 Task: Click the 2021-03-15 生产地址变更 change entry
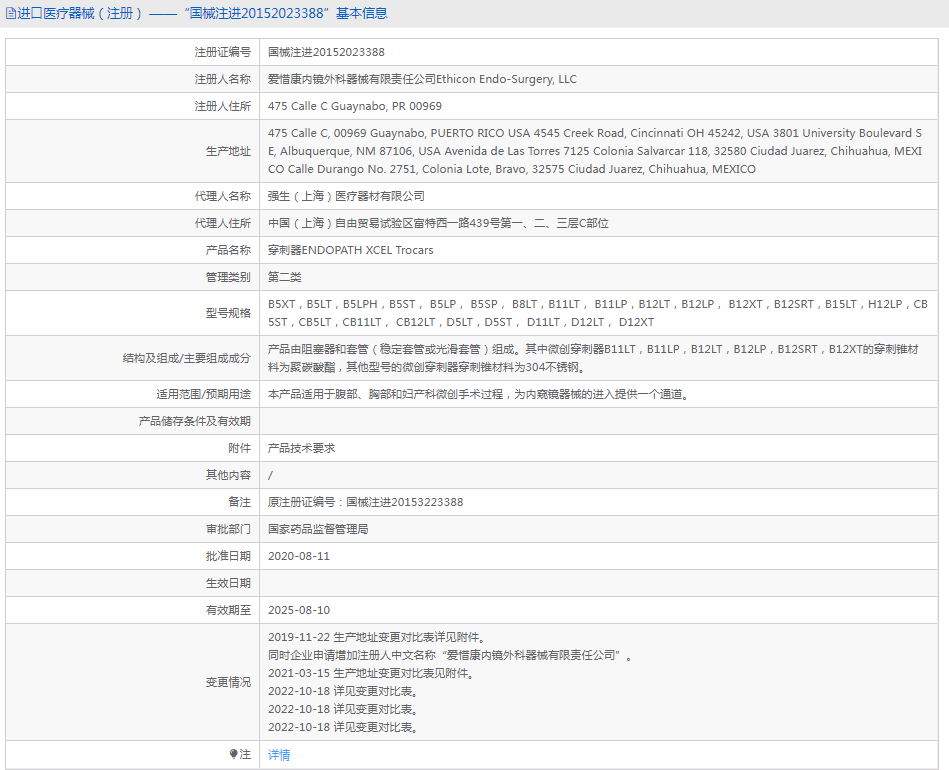point(371,673)
